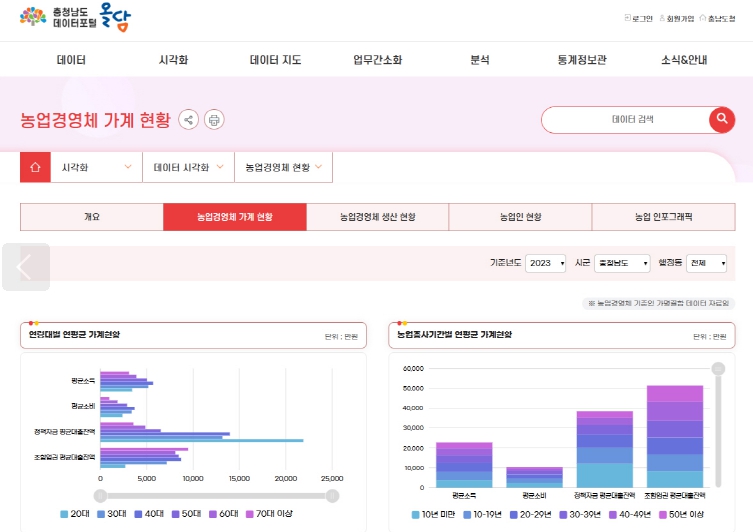Click the print icon beside the page title
This screenshot has height=532, width=753.
tap(214, 120)
